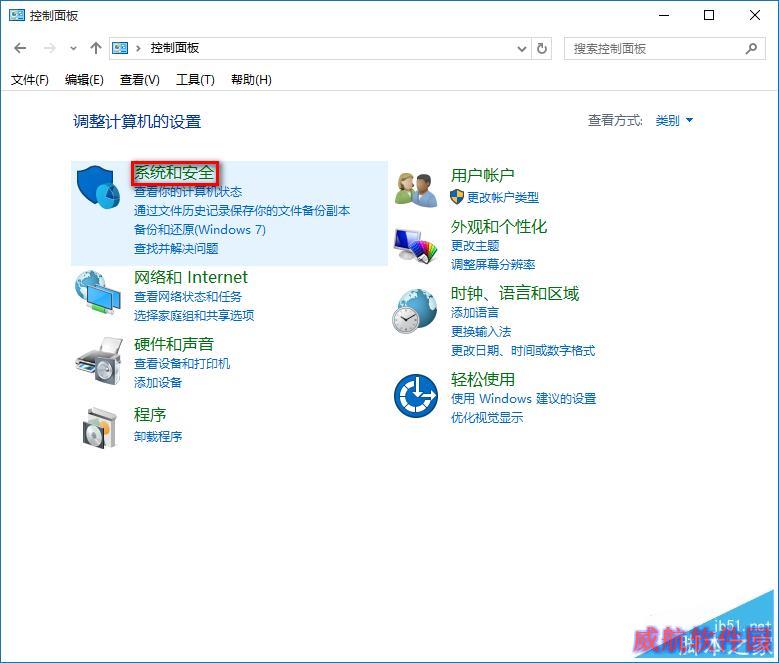Click 控制面板 text in the address bar

(x=175, y=48)
